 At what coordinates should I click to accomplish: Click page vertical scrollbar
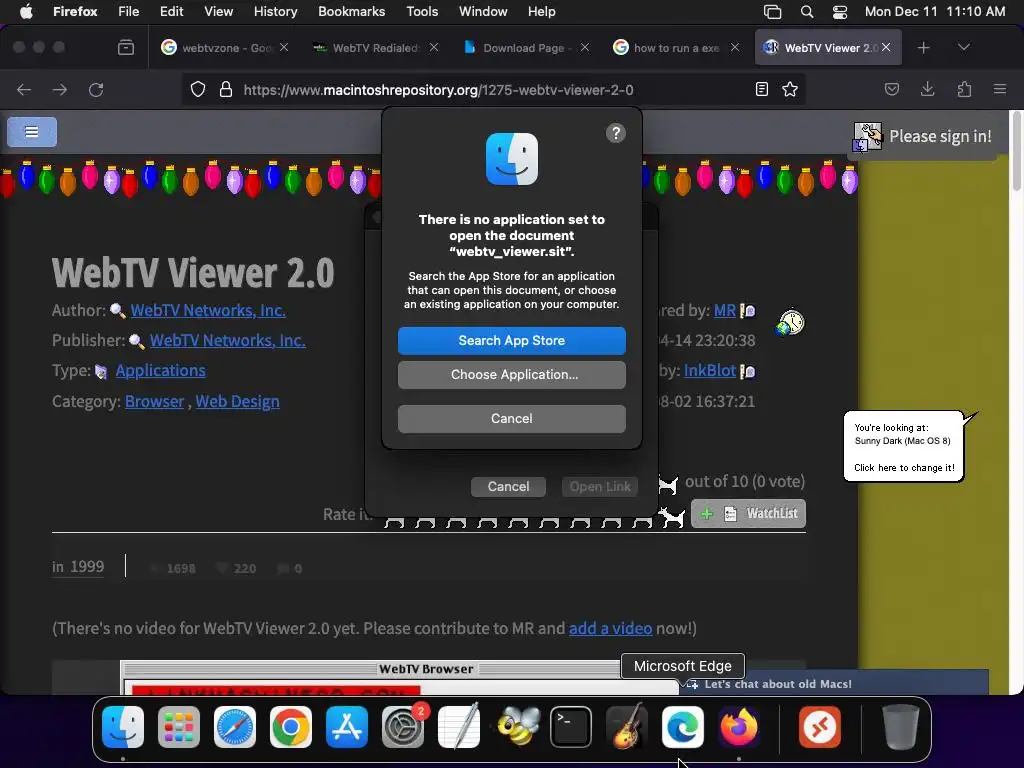1015,153
